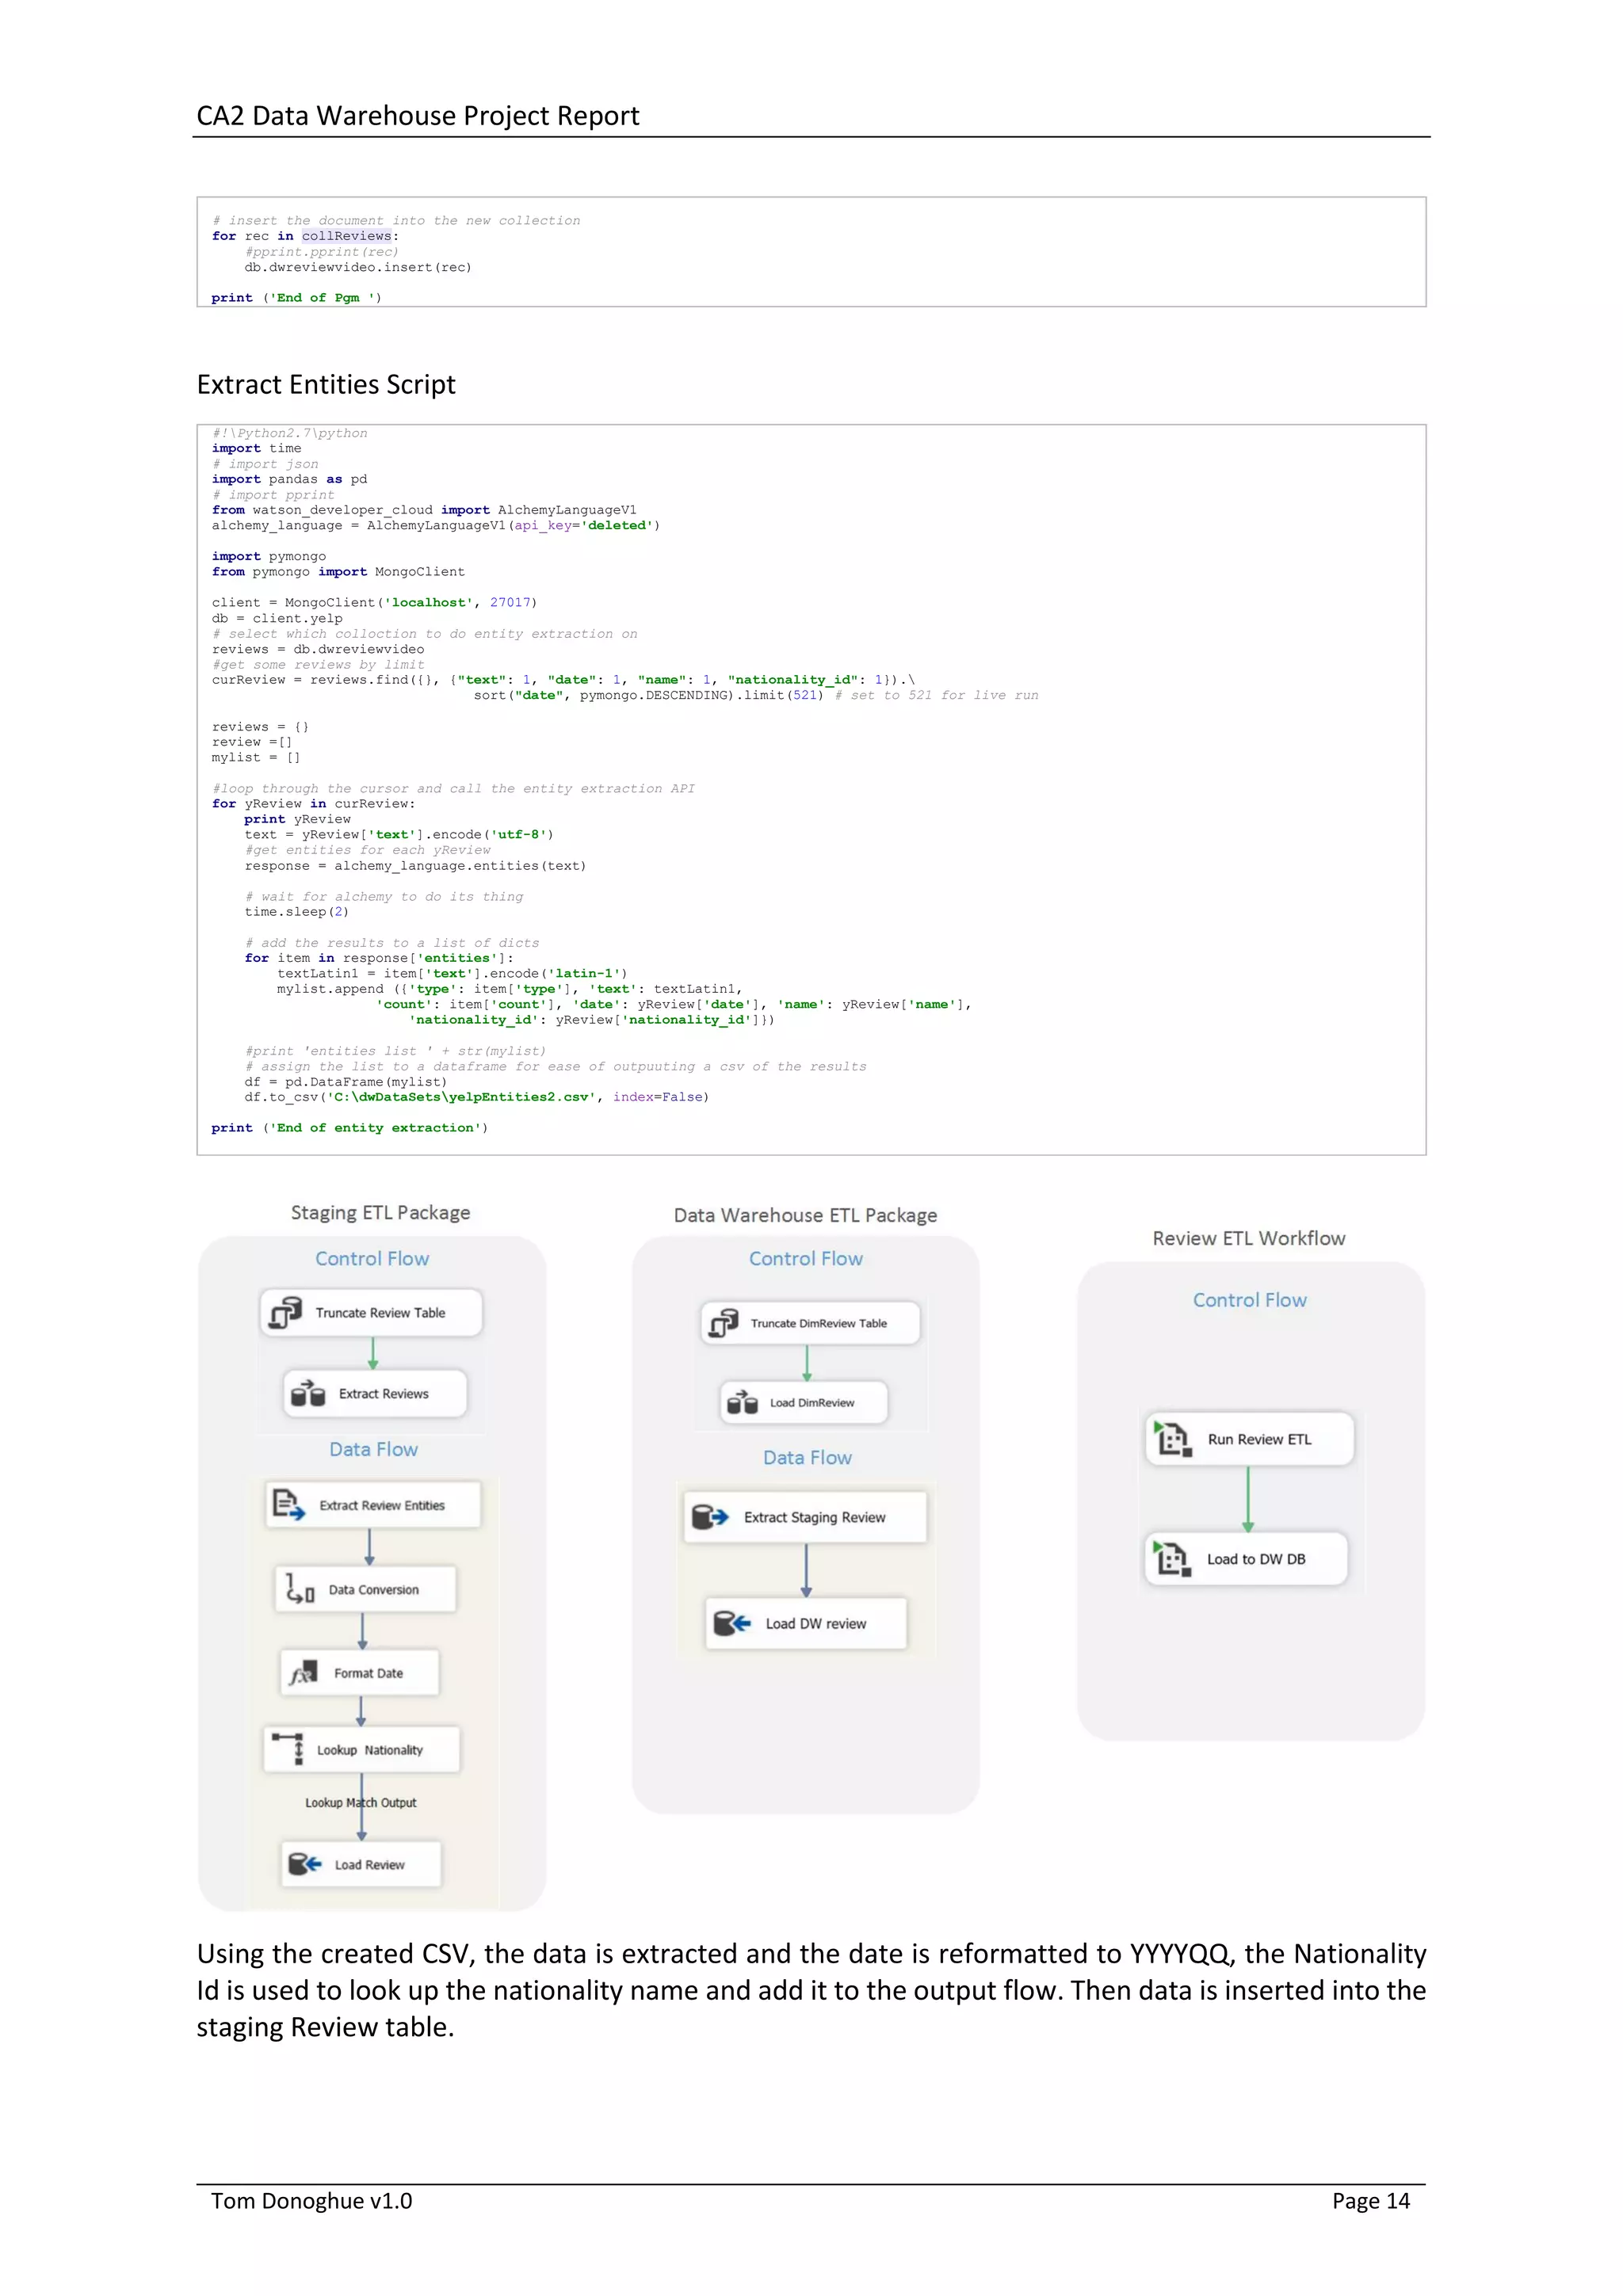Click the Lookup Match Output connector label

pyautogui.click(x=361, y=1802)
